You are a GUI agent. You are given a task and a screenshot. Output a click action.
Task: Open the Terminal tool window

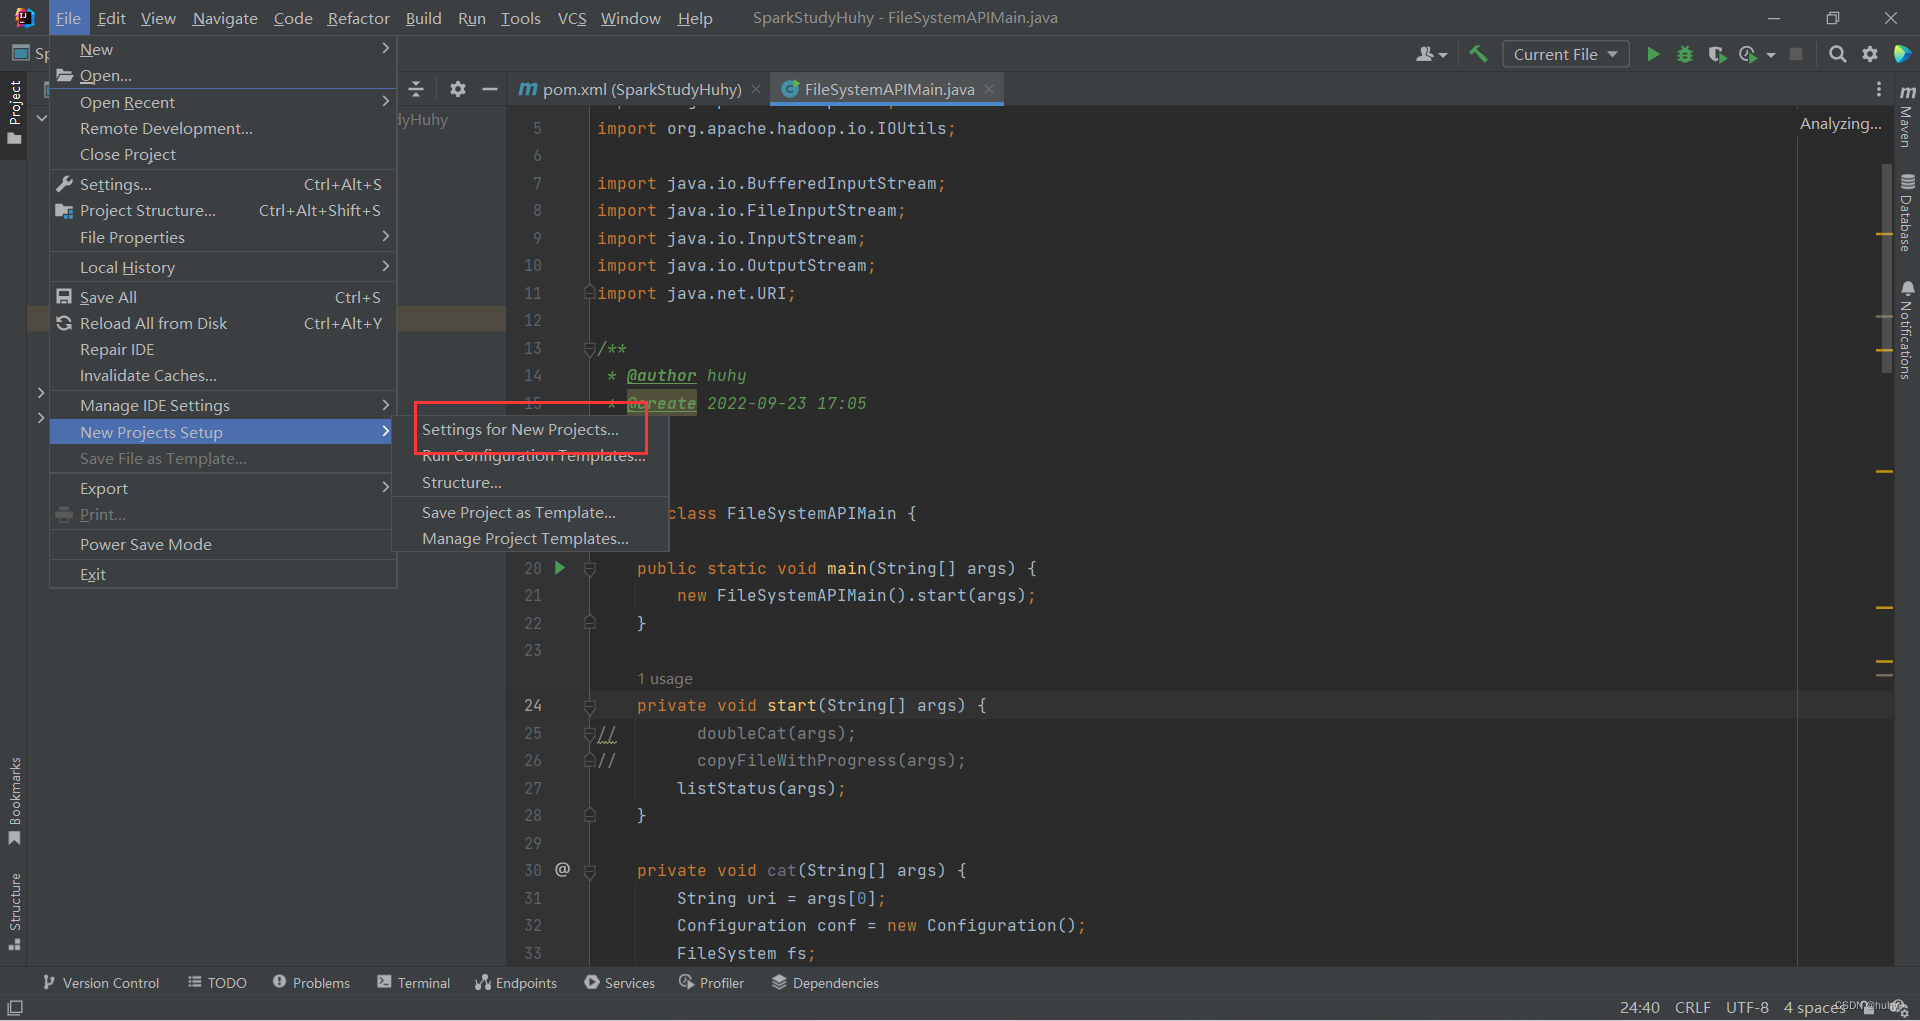[x=413, y=983]
